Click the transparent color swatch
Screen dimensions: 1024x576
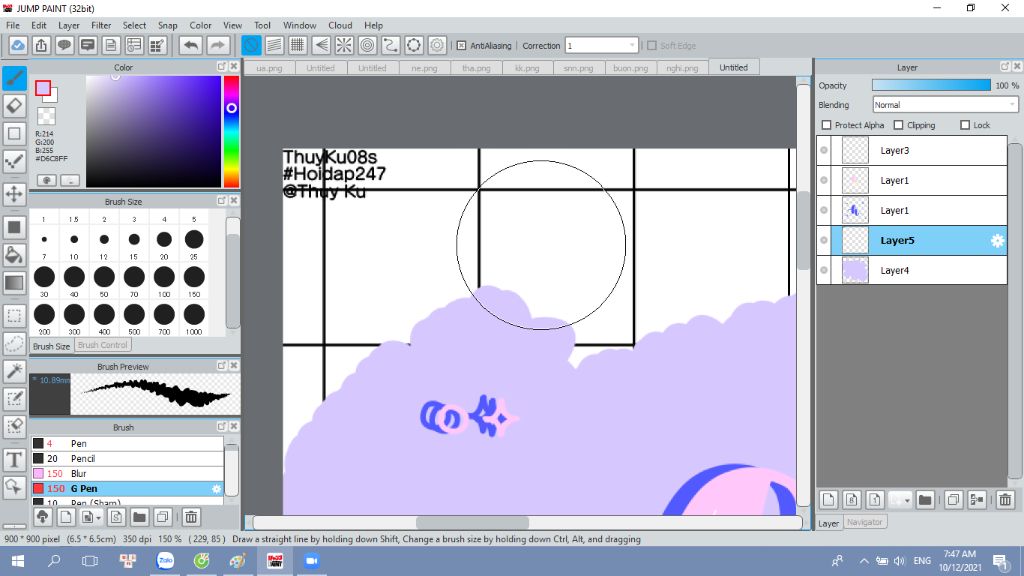point(46,116)
